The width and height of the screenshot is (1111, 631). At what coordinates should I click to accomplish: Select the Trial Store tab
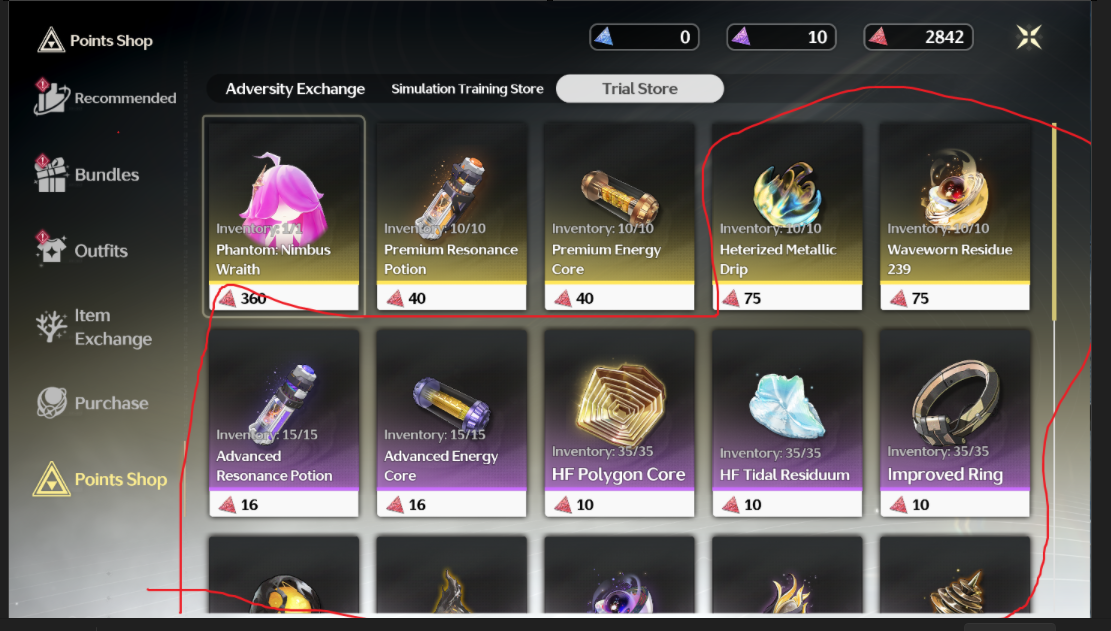click(x=640, y=89)
